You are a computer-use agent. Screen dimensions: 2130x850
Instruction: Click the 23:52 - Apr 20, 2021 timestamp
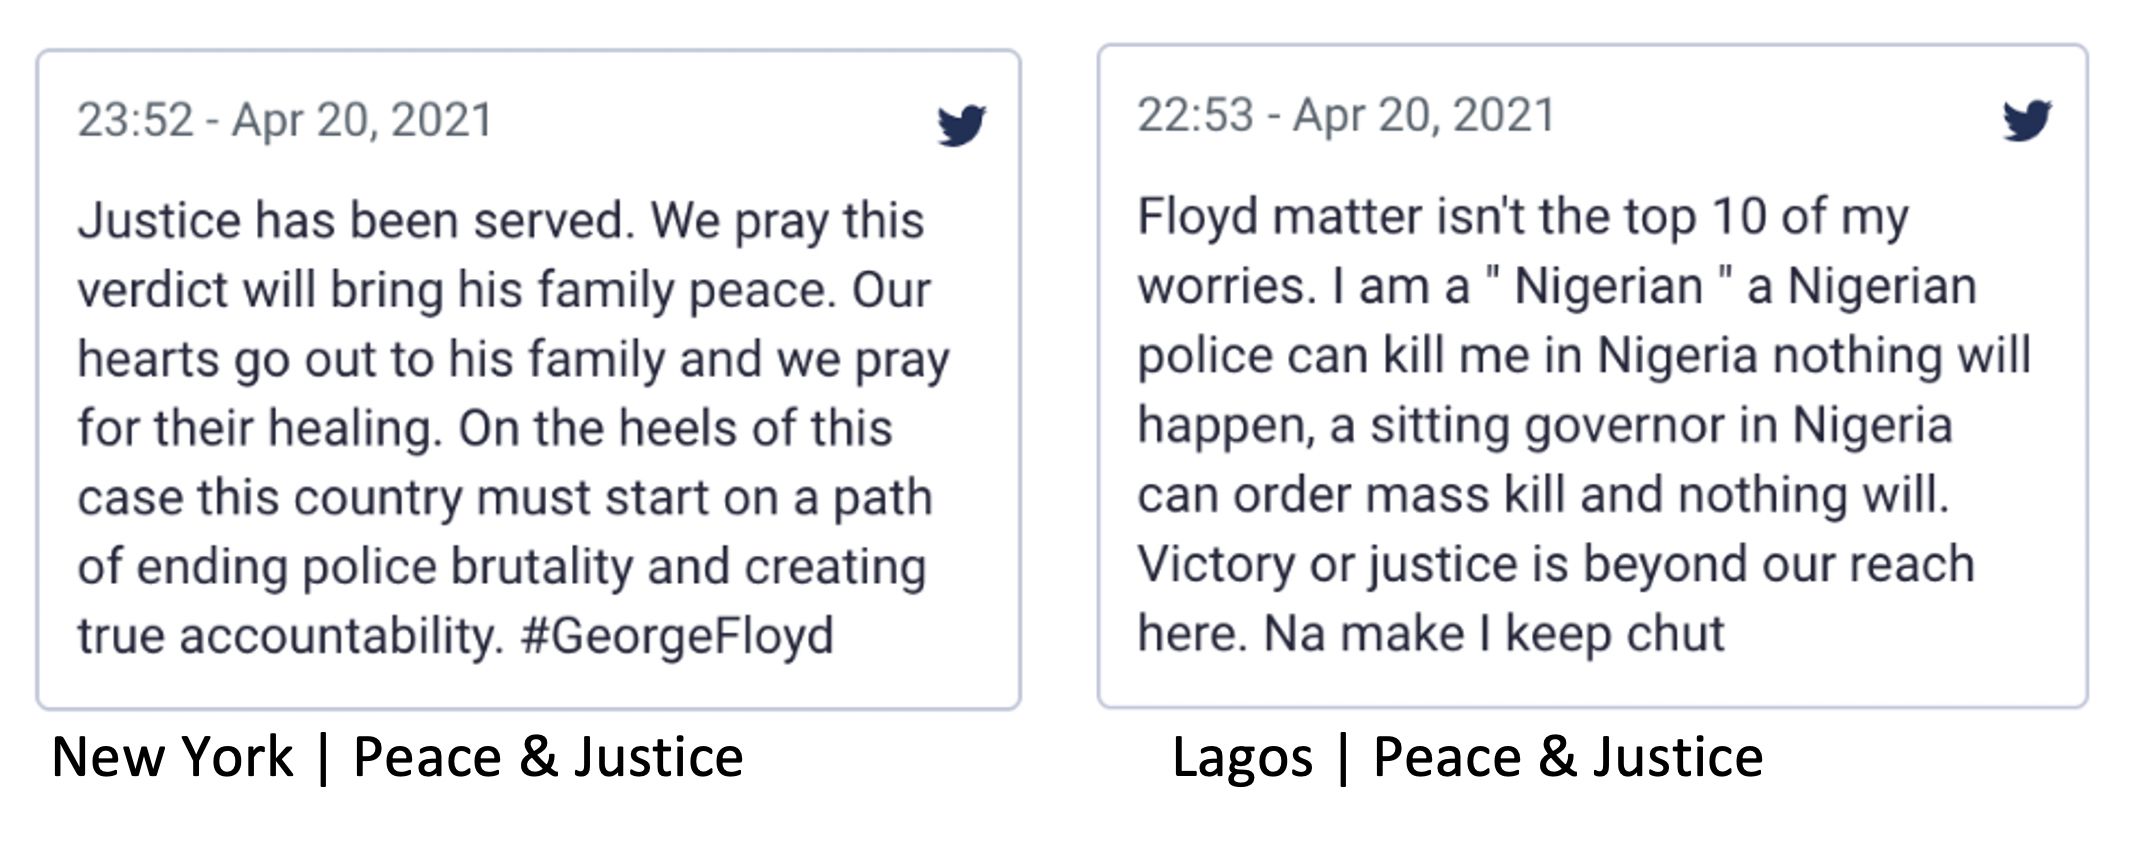[x=285, y=120]
